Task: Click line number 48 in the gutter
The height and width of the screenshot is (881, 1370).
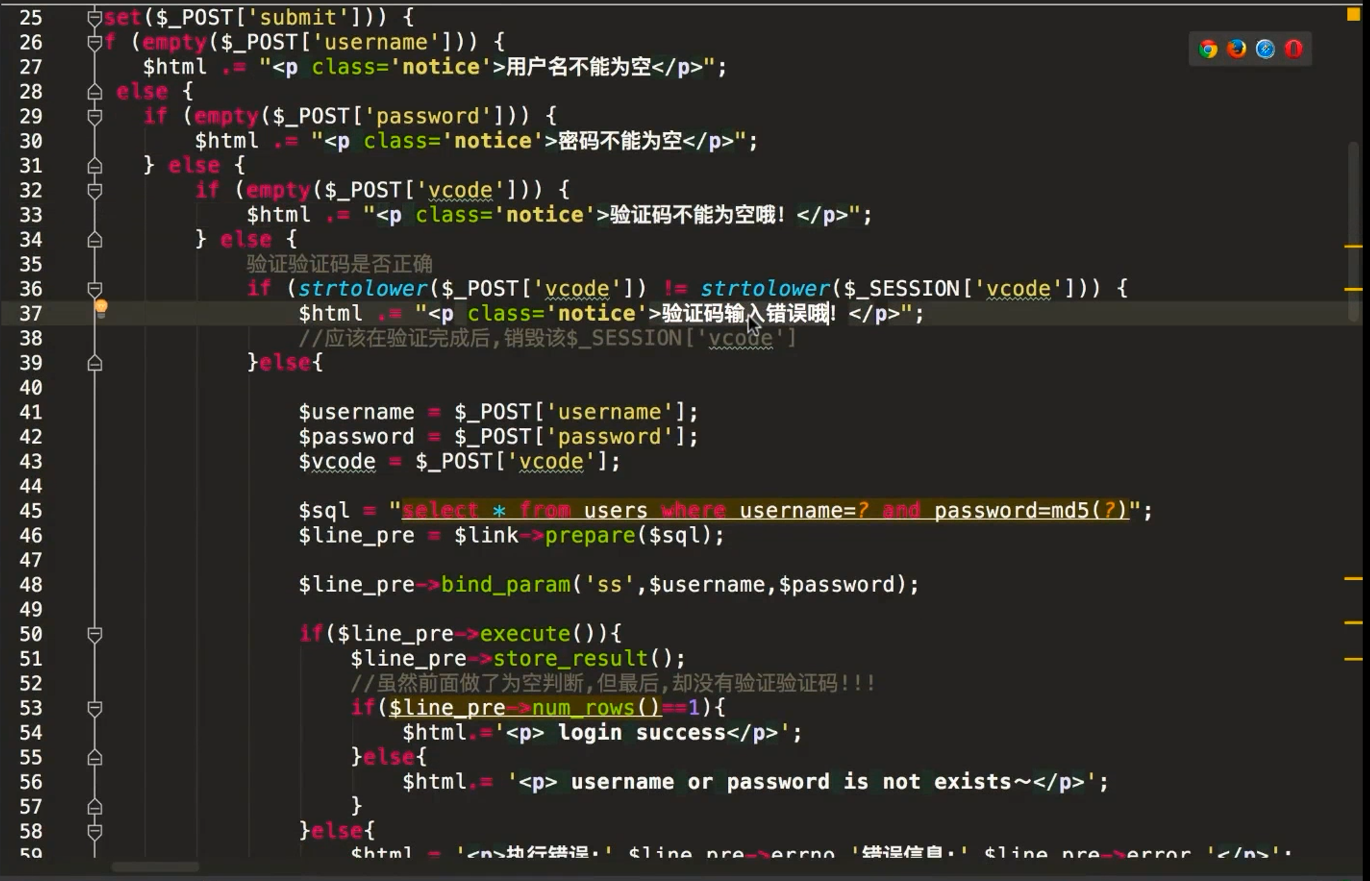Action: pos(31,585)
